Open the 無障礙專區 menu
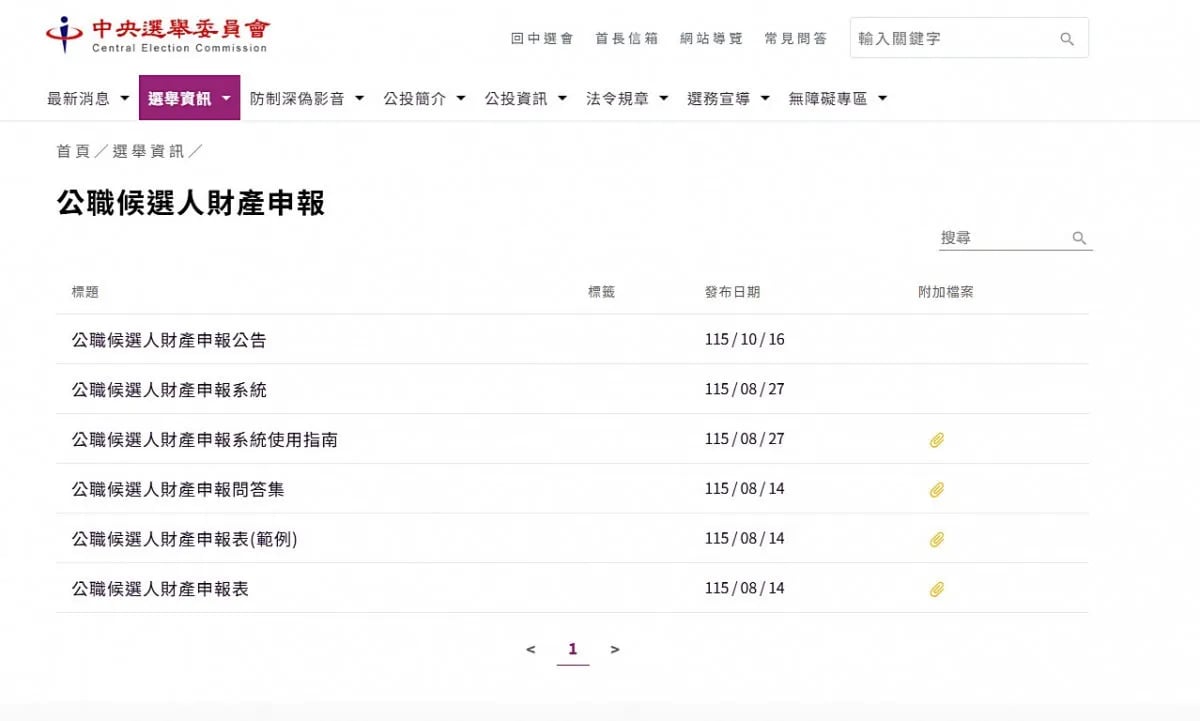The width and height of the screenshot is (1200, 721). click(838, 98)
